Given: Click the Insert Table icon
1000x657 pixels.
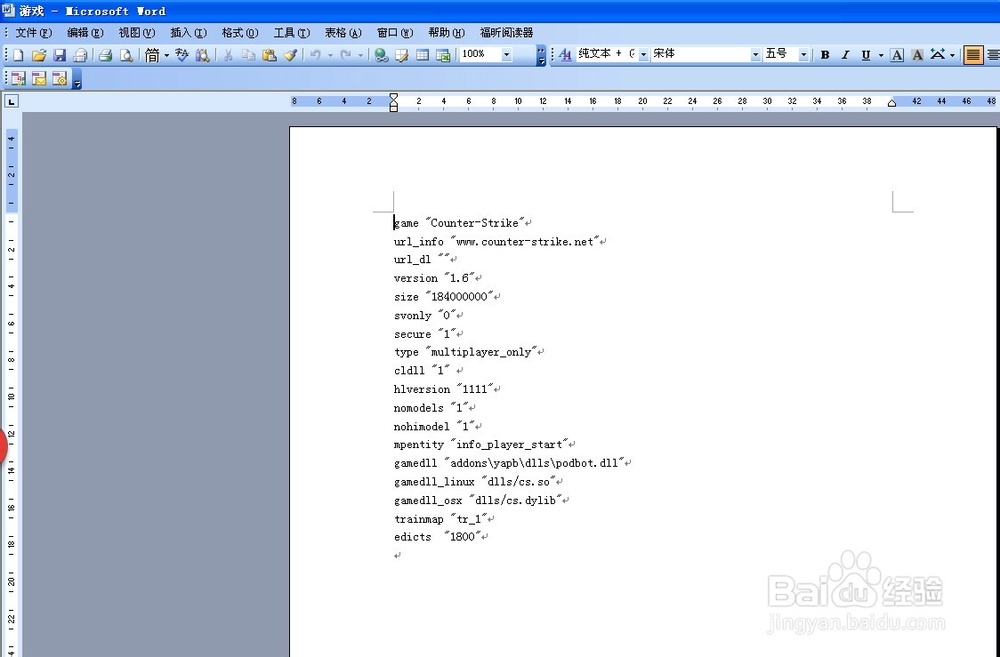Looking at the screenshot, I should click(x=422, y=55).
